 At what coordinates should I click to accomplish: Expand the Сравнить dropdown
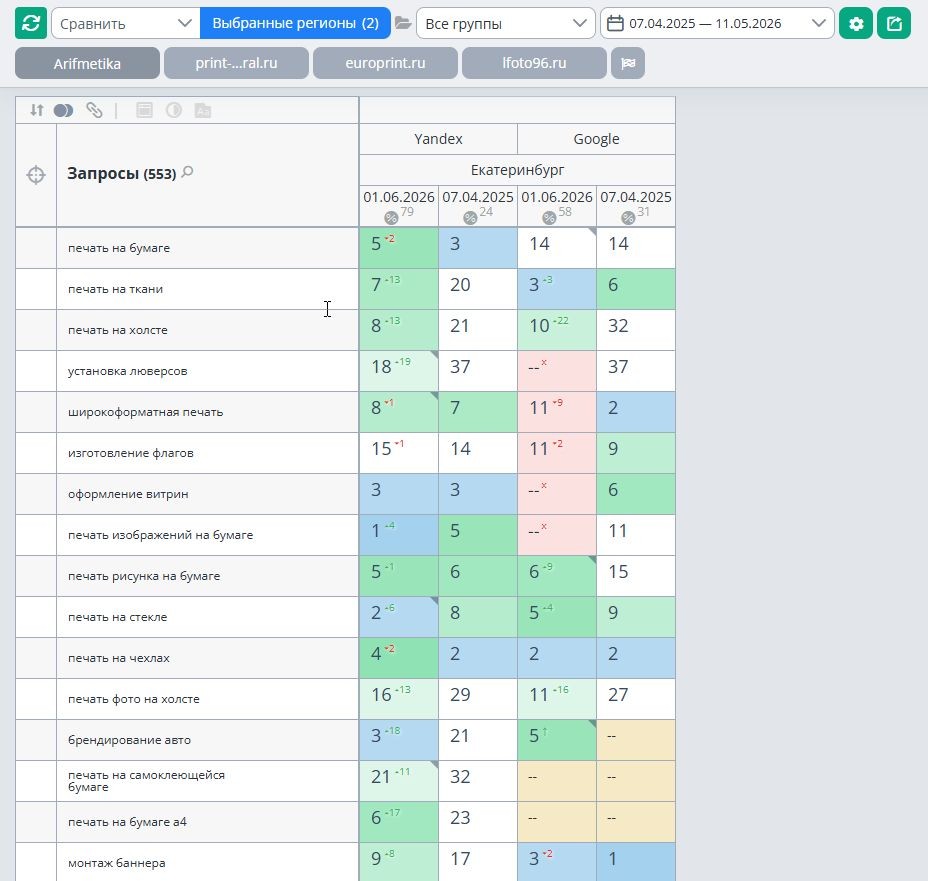click(x=125, y=24)
